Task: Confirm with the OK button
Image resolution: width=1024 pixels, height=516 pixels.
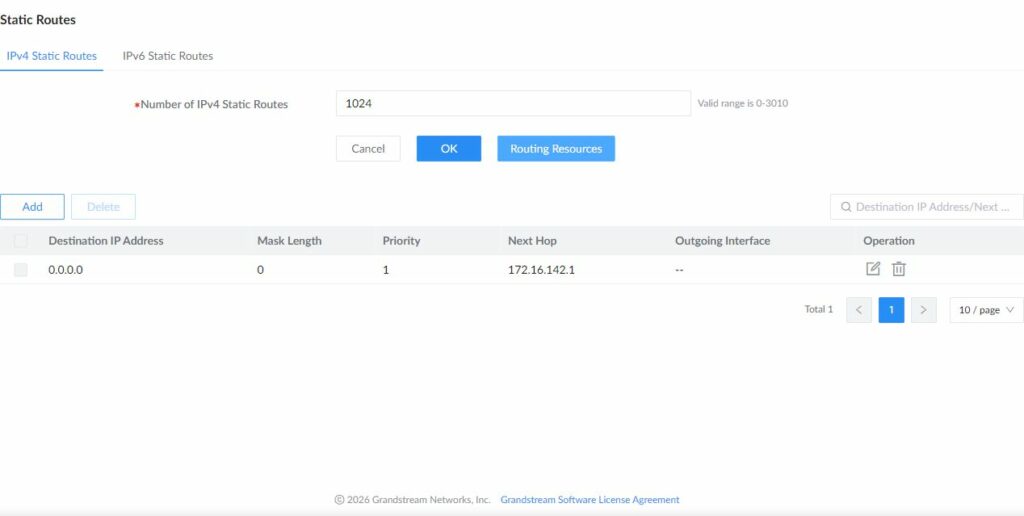Action: point(449,148)
